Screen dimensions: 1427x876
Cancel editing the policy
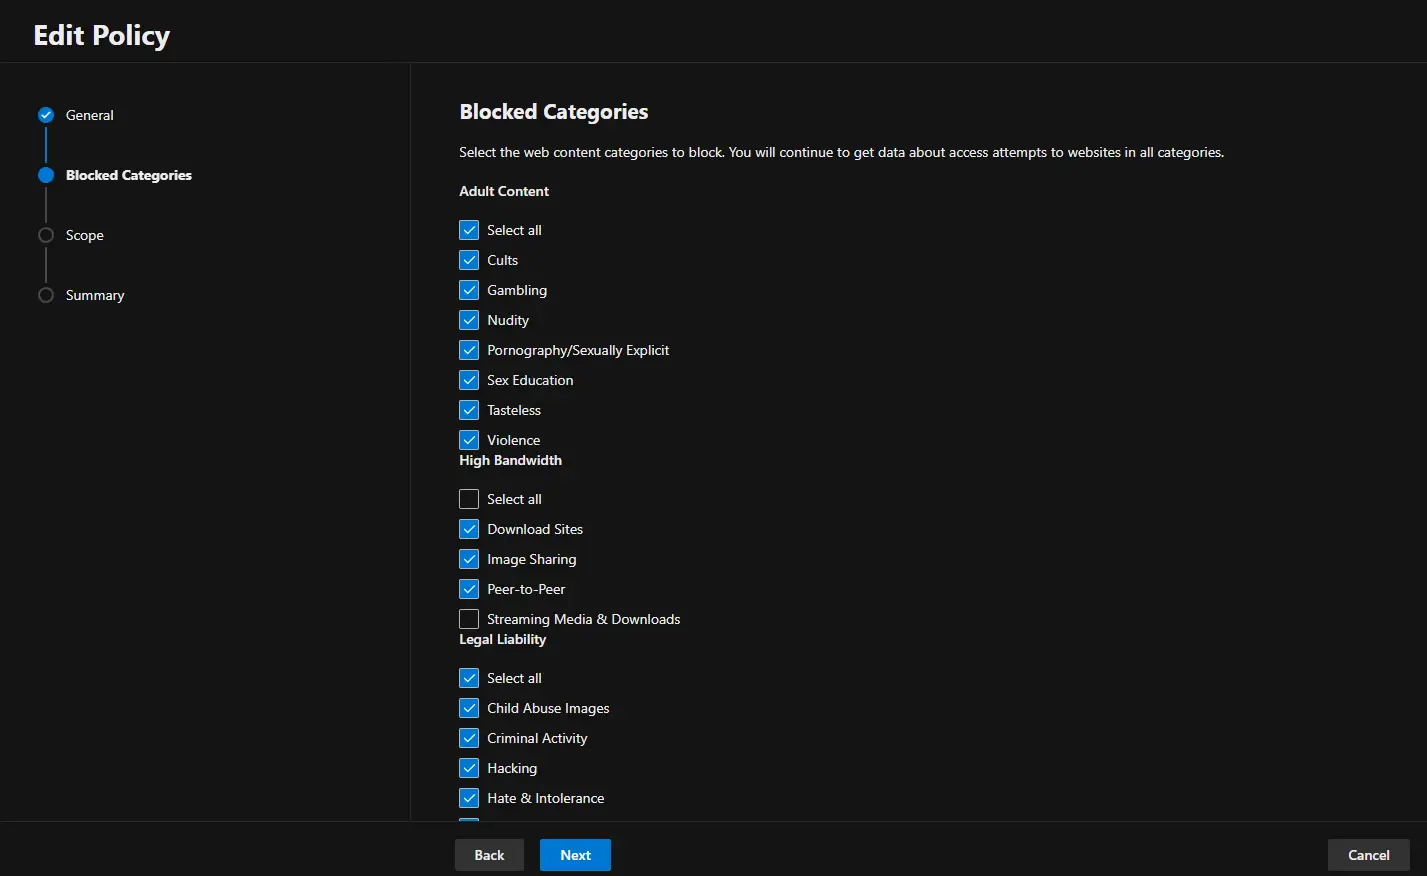tap(1368, 854)
